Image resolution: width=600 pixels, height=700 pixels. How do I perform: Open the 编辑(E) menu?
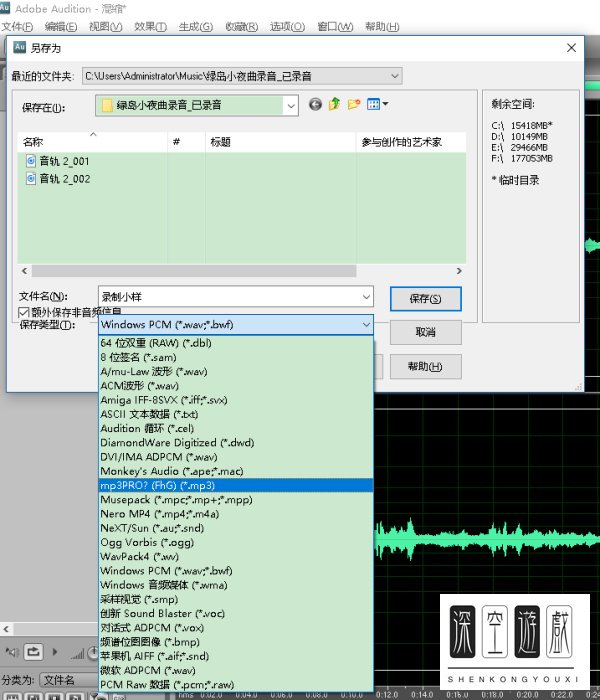[61, 27]
